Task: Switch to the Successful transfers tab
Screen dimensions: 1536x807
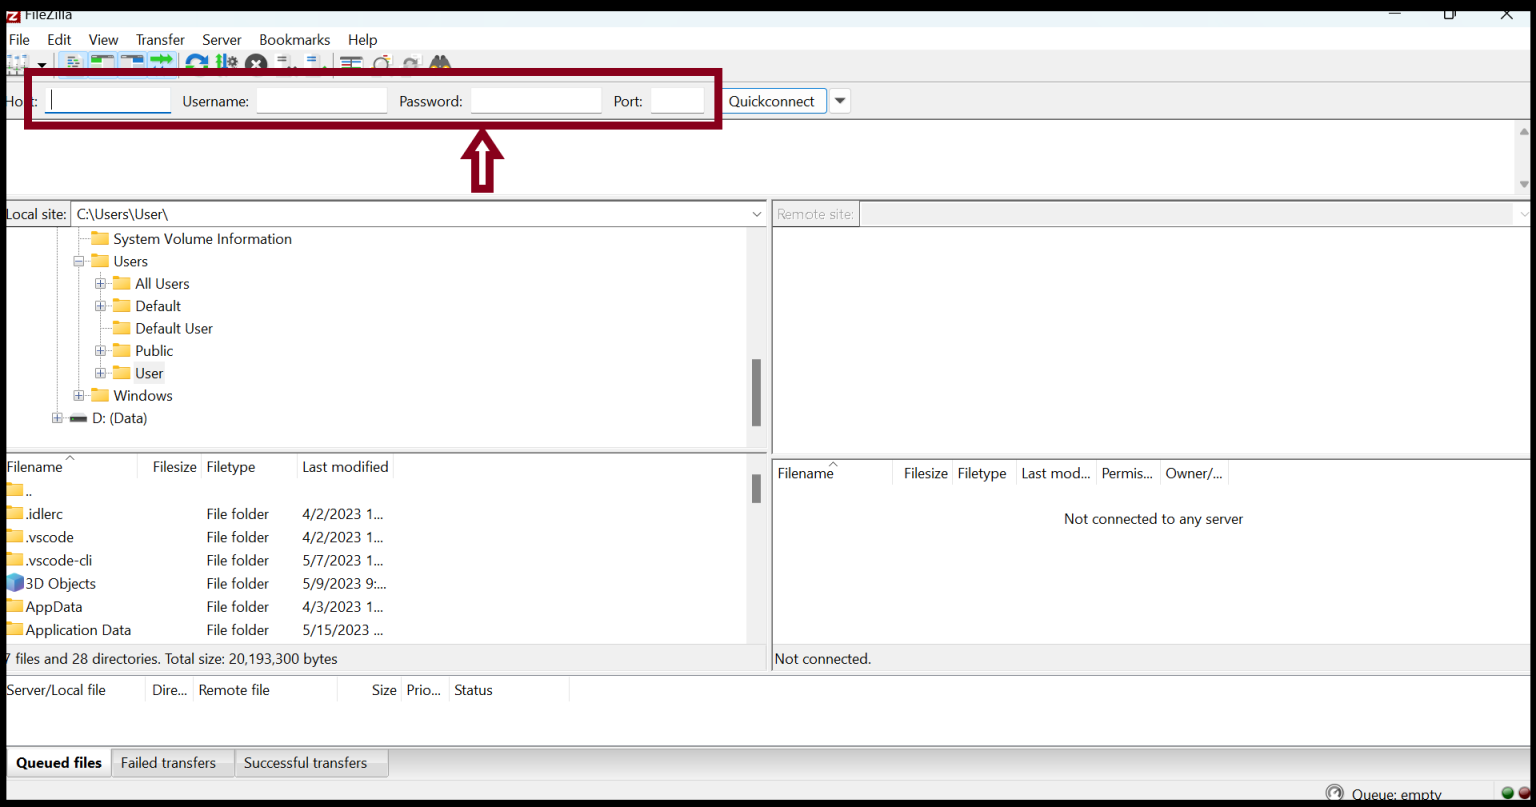Action: tap(312, 763)
